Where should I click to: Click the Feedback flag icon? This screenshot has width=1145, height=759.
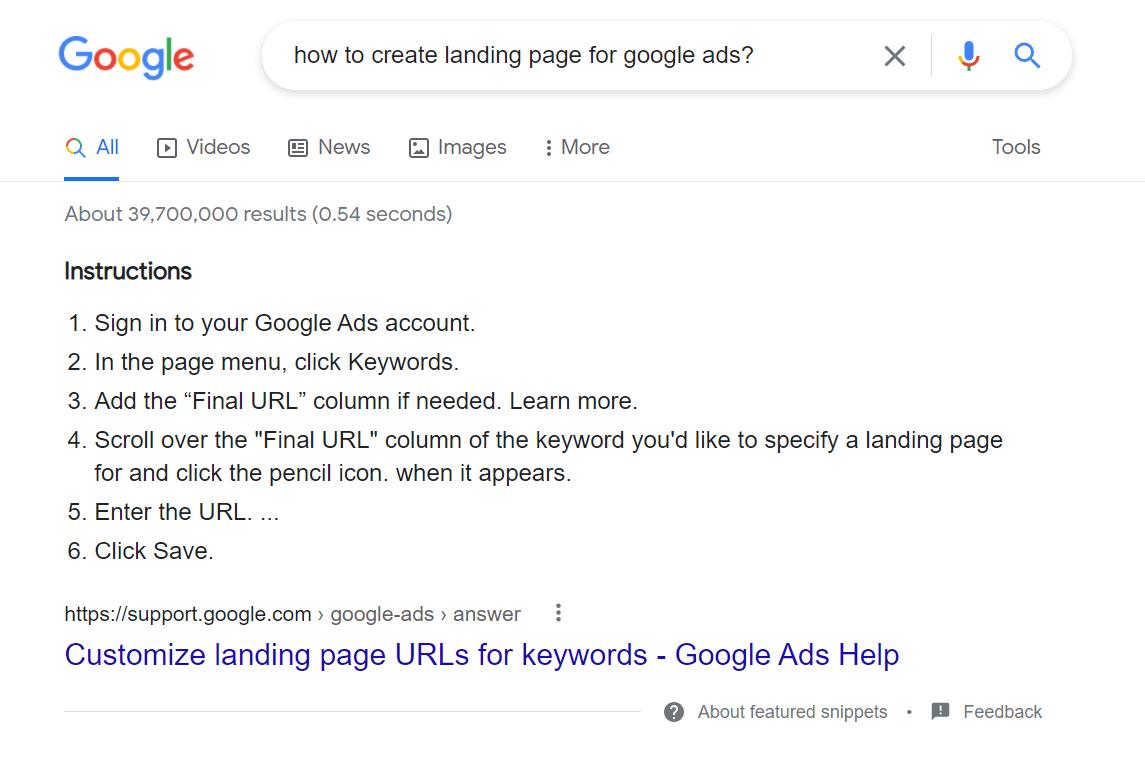click(x=940, y=711)
